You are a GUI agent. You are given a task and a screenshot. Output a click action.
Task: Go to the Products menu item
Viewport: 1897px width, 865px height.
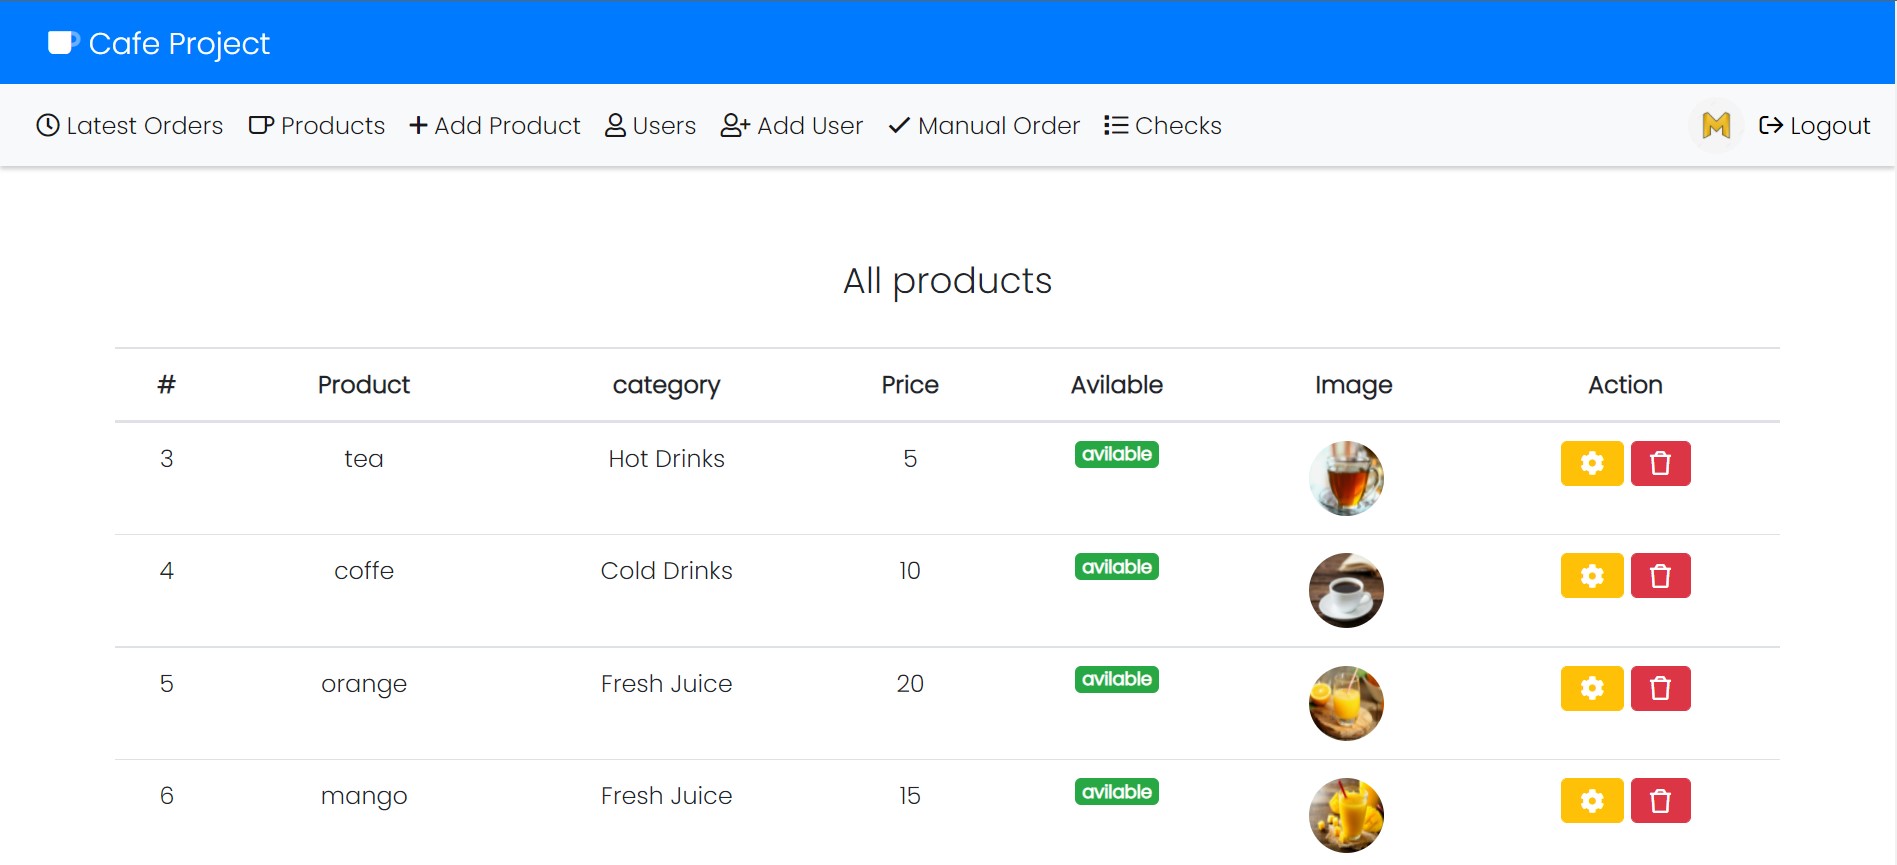point(317,125)
